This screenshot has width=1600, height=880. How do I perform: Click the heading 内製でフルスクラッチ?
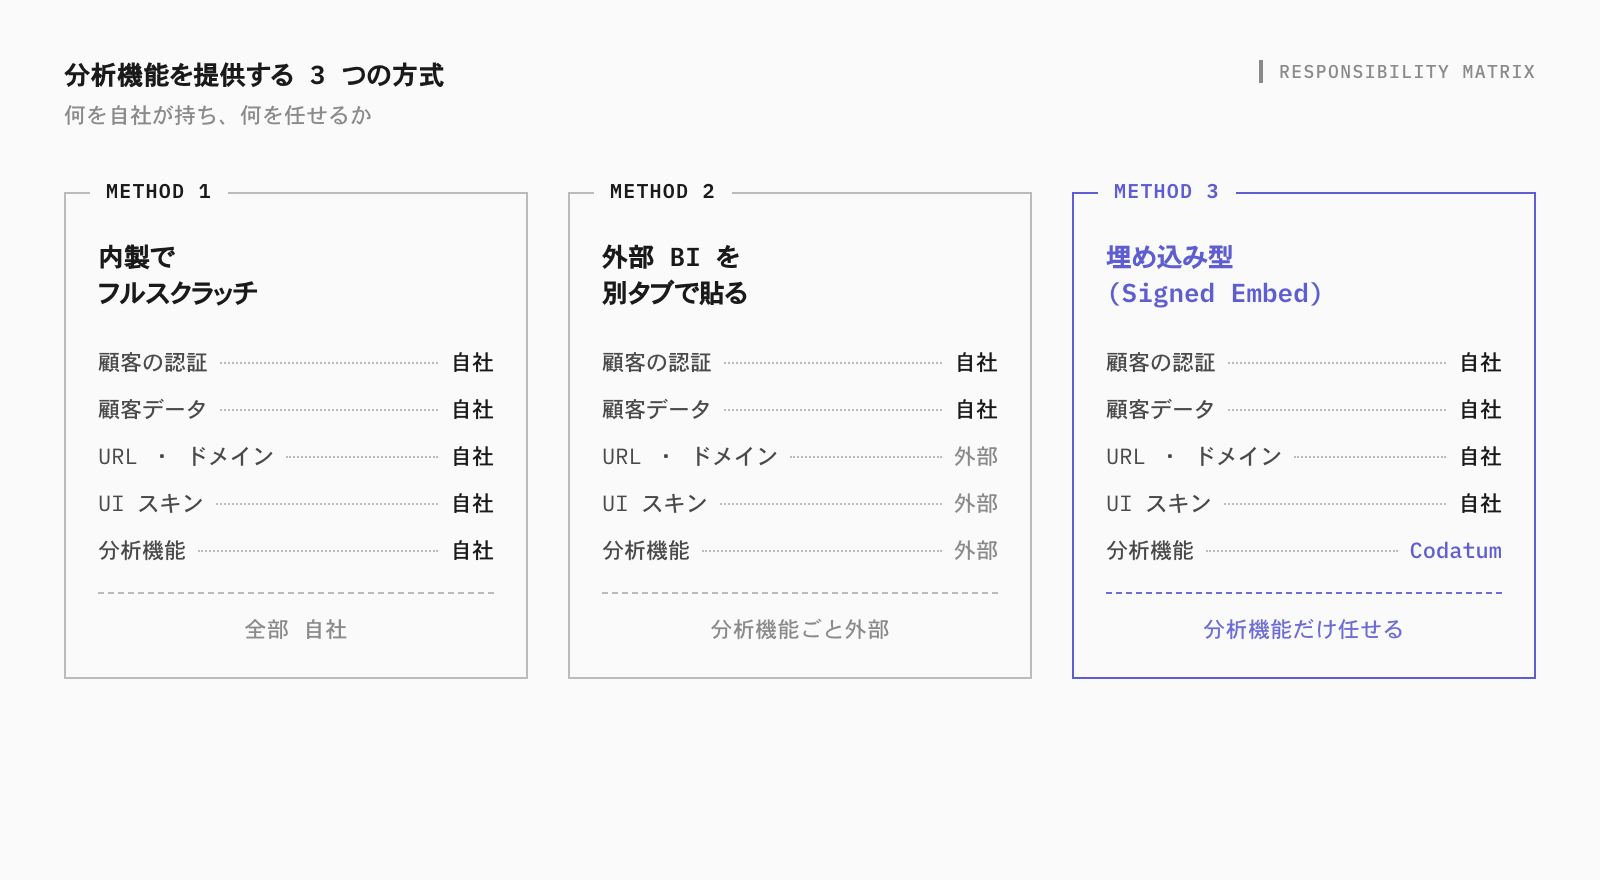click(x=178, y=275)
